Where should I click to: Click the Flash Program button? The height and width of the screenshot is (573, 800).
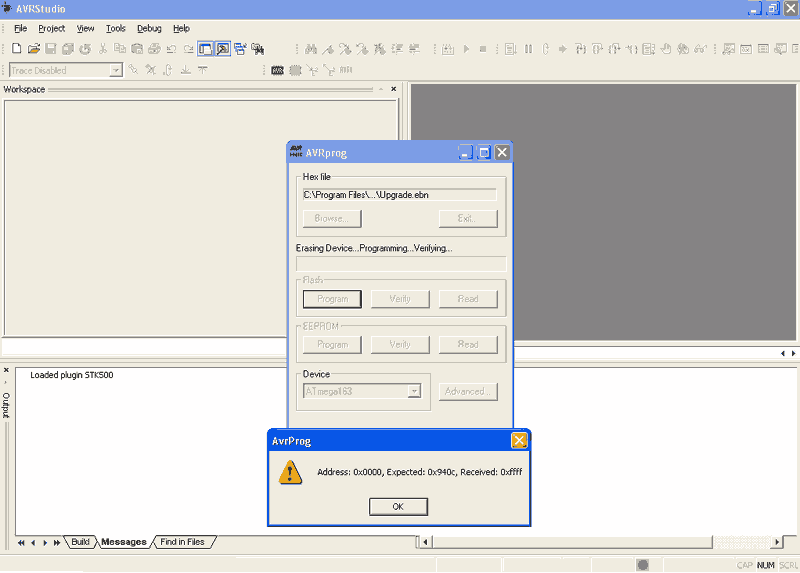tap(332, 299)
